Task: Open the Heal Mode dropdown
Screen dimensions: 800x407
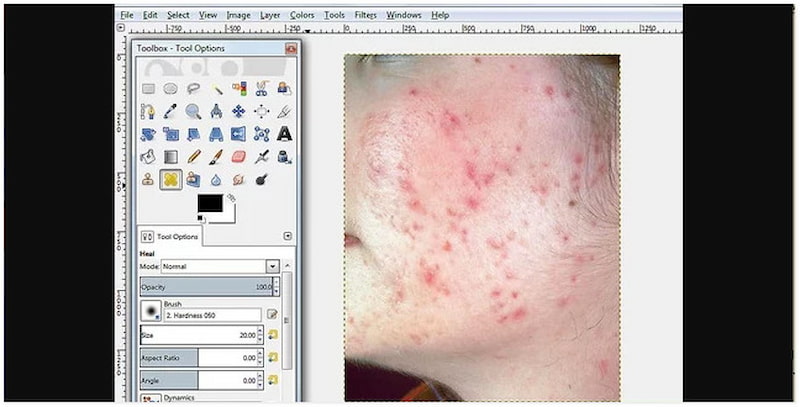Action: 272,267
